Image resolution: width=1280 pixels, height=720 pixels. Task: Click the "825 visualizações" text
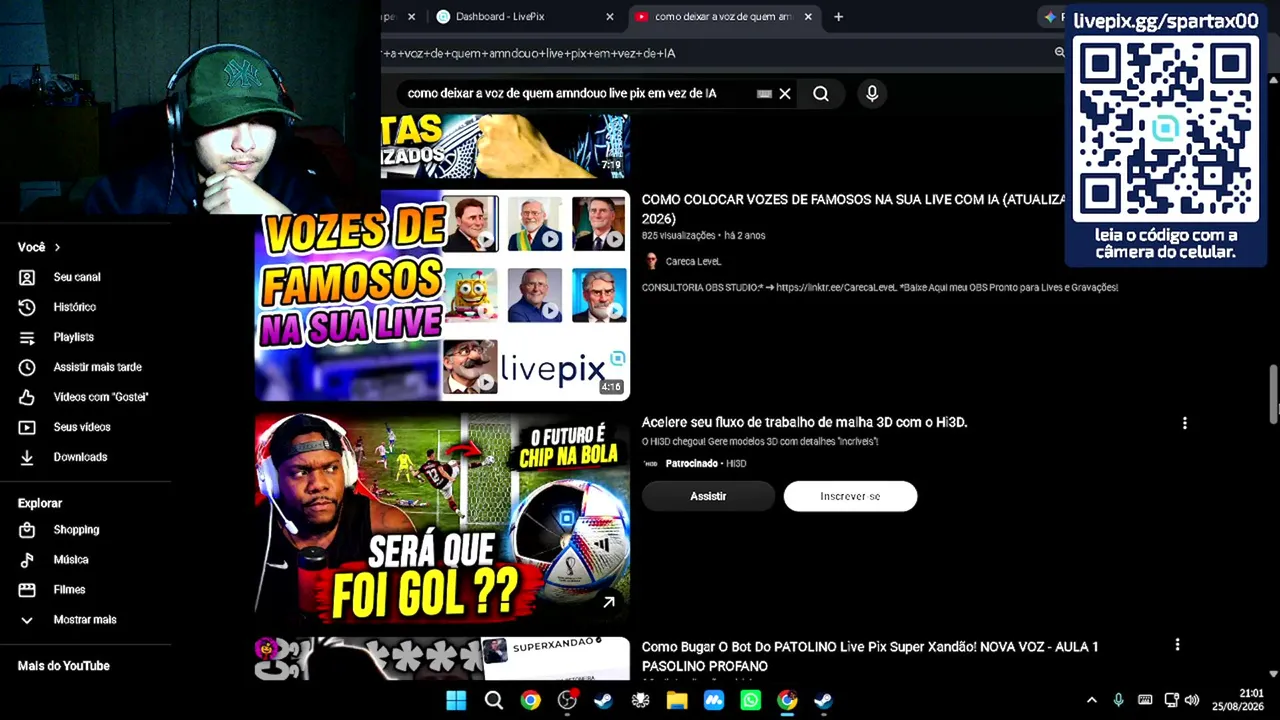(x=678, y=235)
